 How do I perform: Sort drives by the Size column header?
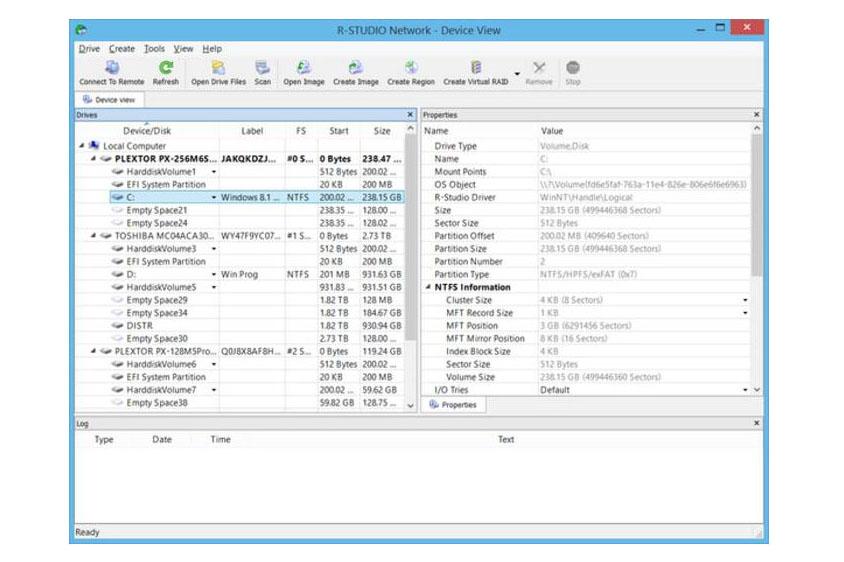(x=381, y=131)
